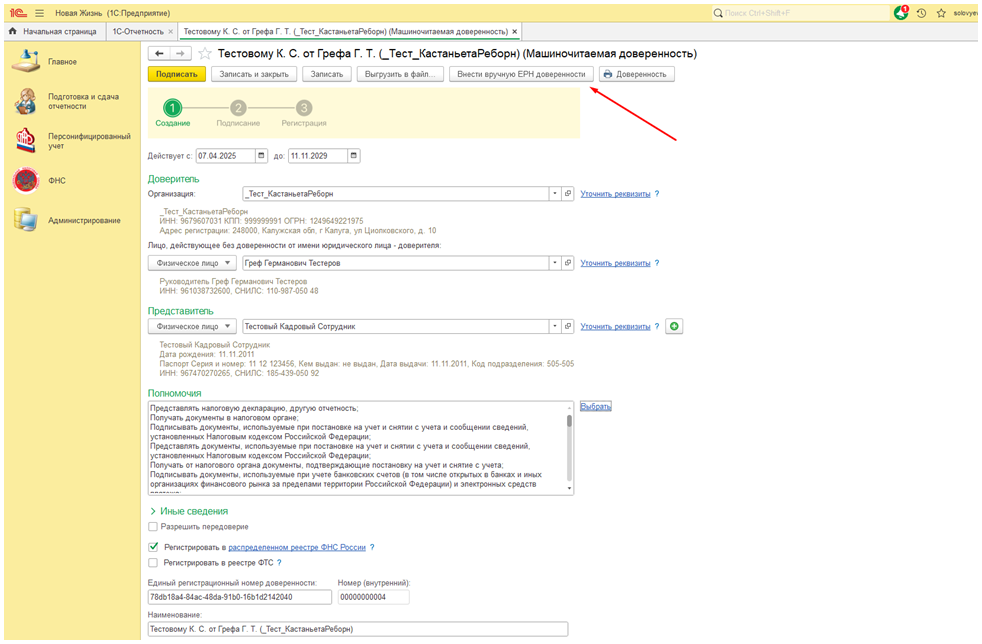Open the ФНС section in sidebar
This screenshot has height=644, width=982.
56,181
